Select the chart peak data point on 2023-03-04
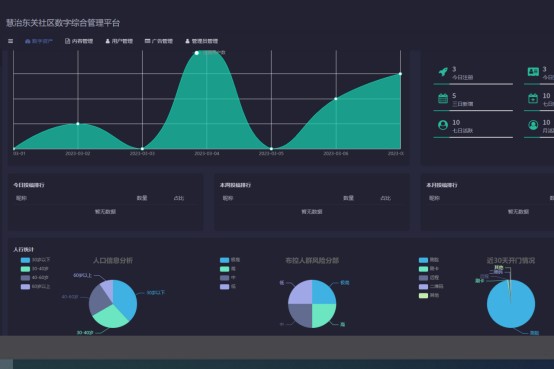Viewport: 554px width, 369px height. tap(197, 53)
